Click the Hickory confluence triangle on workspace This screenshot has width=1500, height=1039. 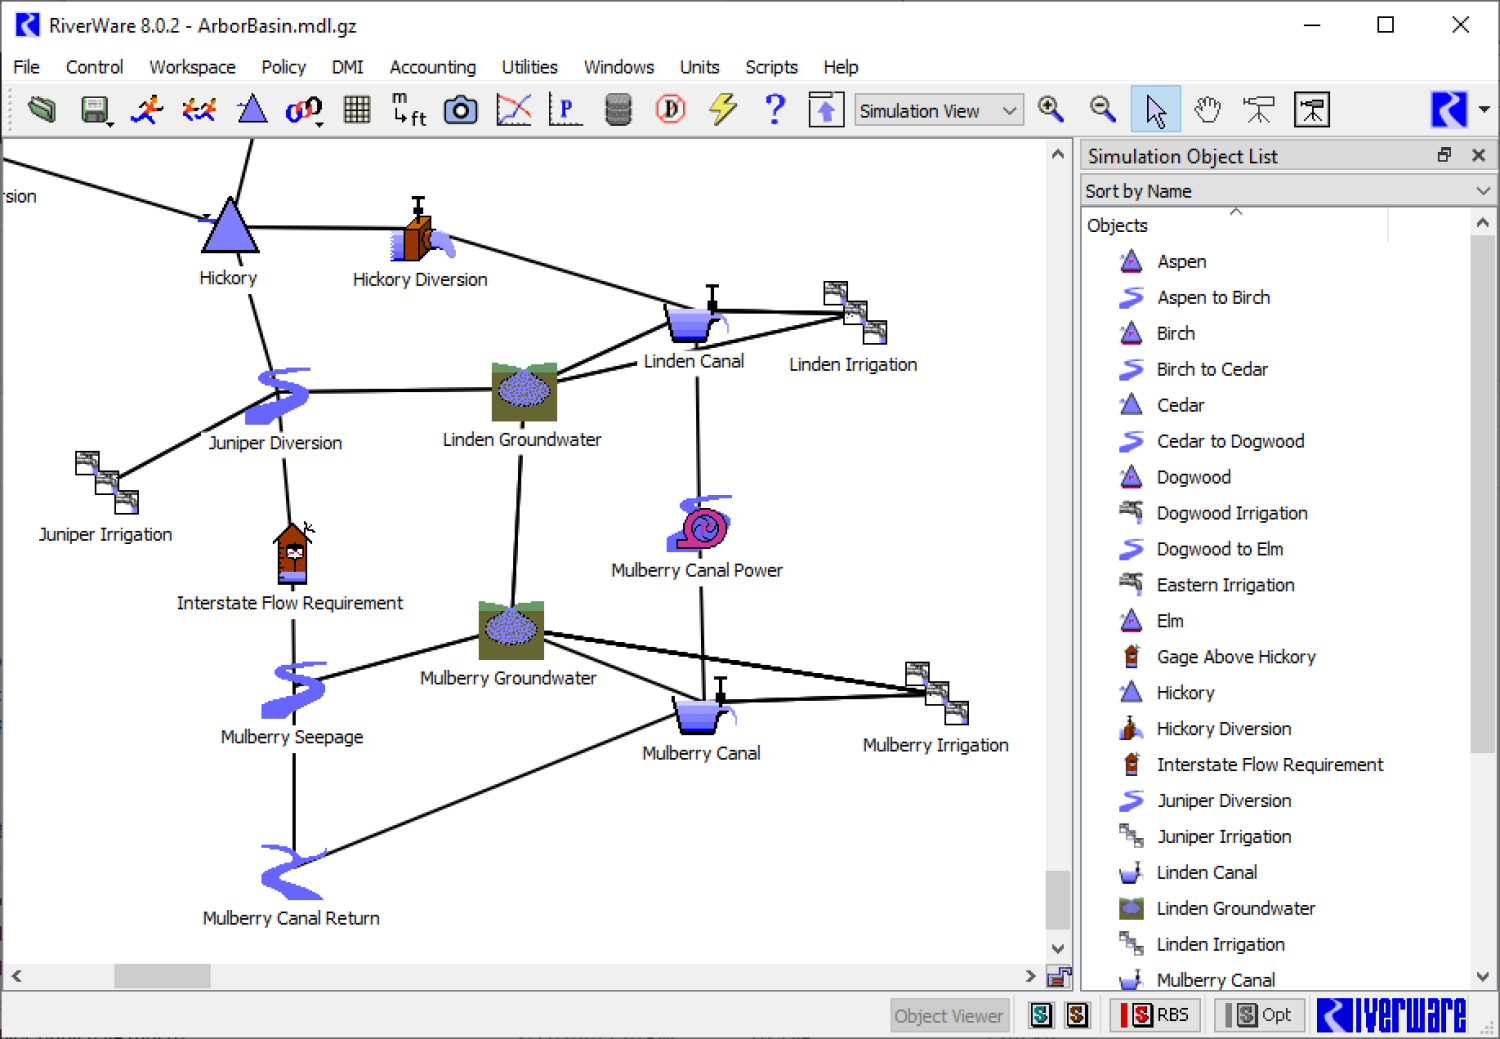click(x=230, y=226)
